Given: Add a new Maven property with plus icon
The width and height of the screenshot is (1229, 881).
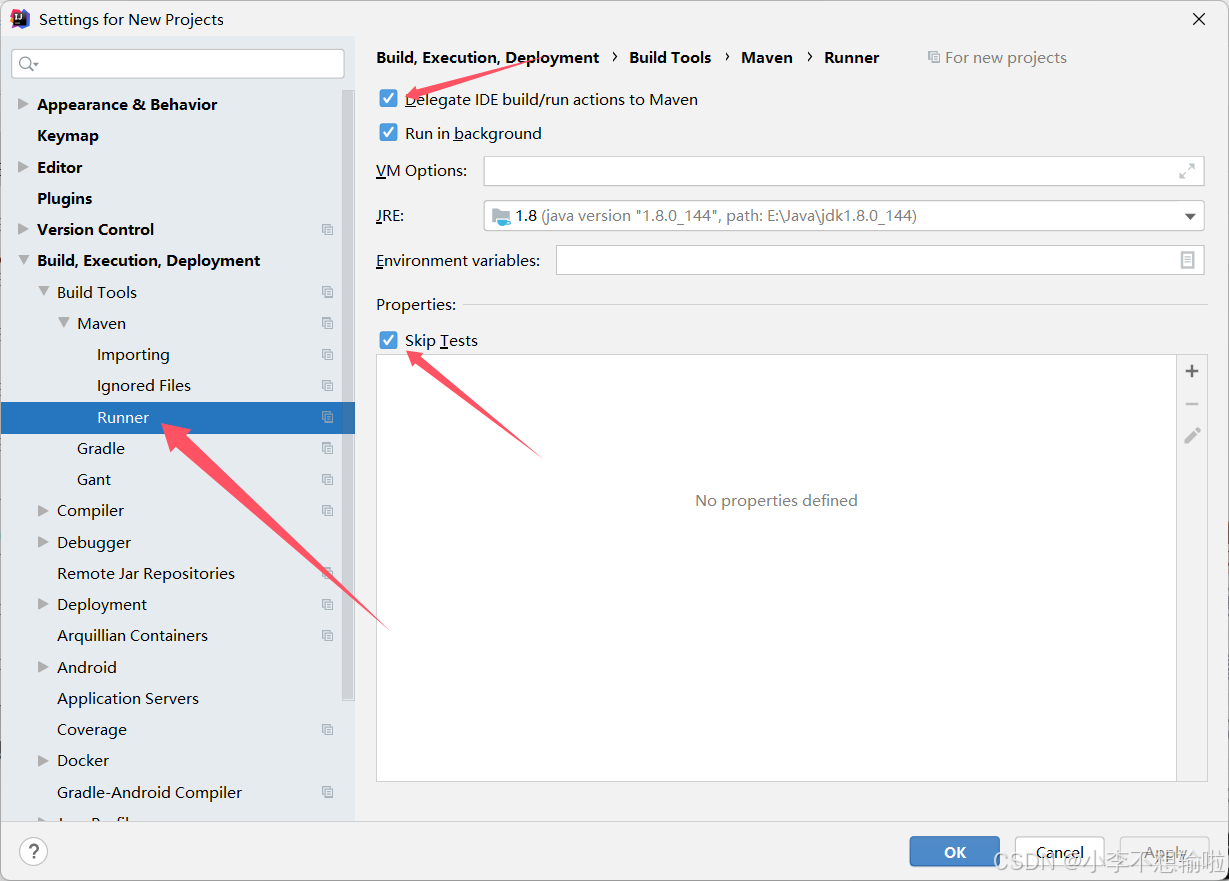Looking at the screenshot, I should tap(1192, 371).
